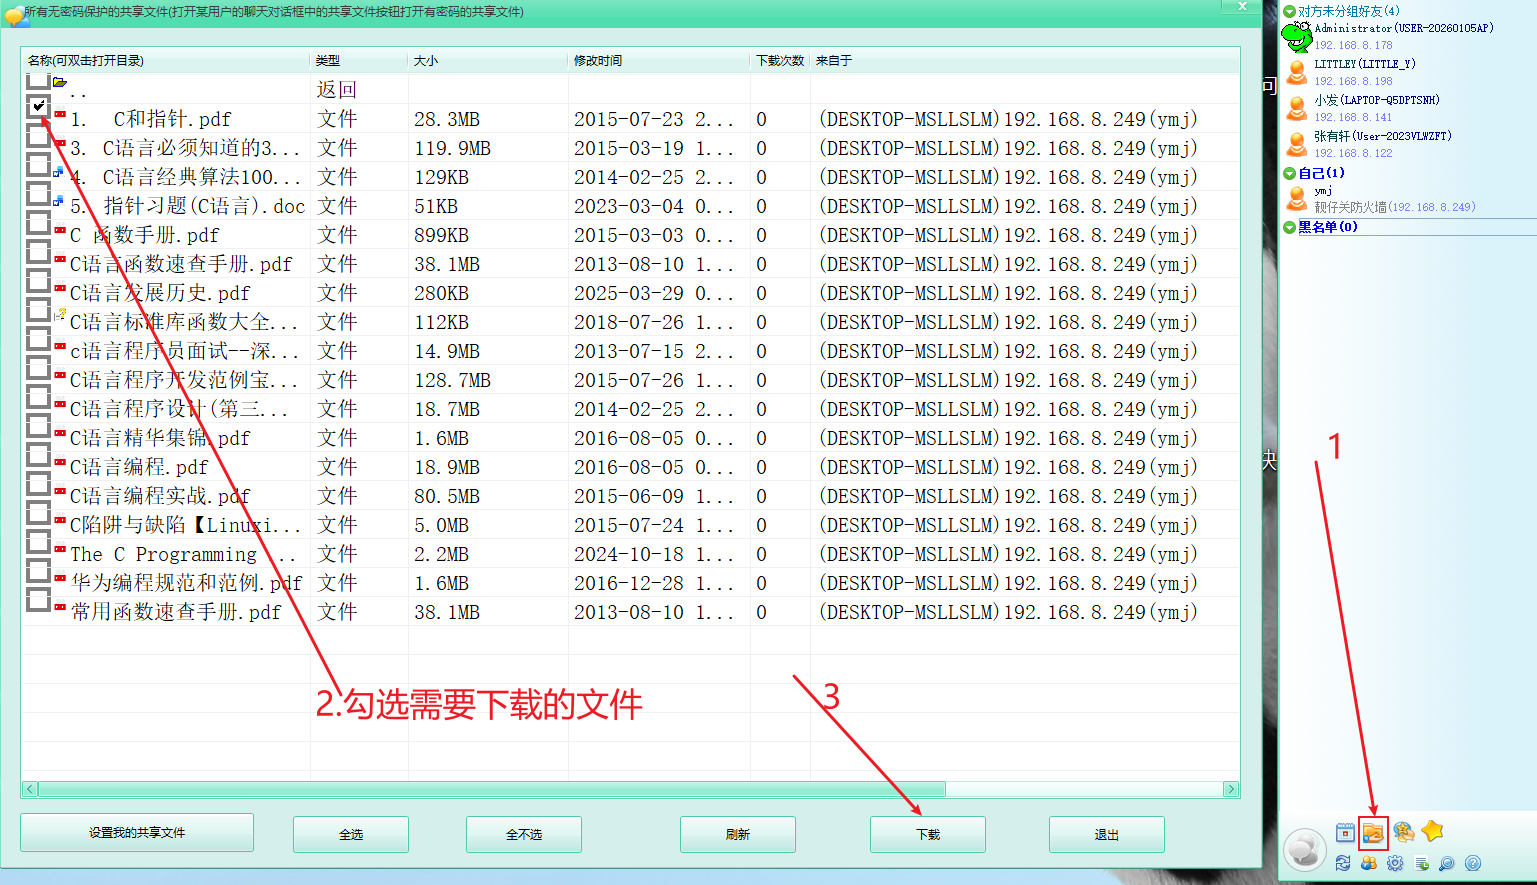Sort by 大小 column header

(x=488, y=61)
